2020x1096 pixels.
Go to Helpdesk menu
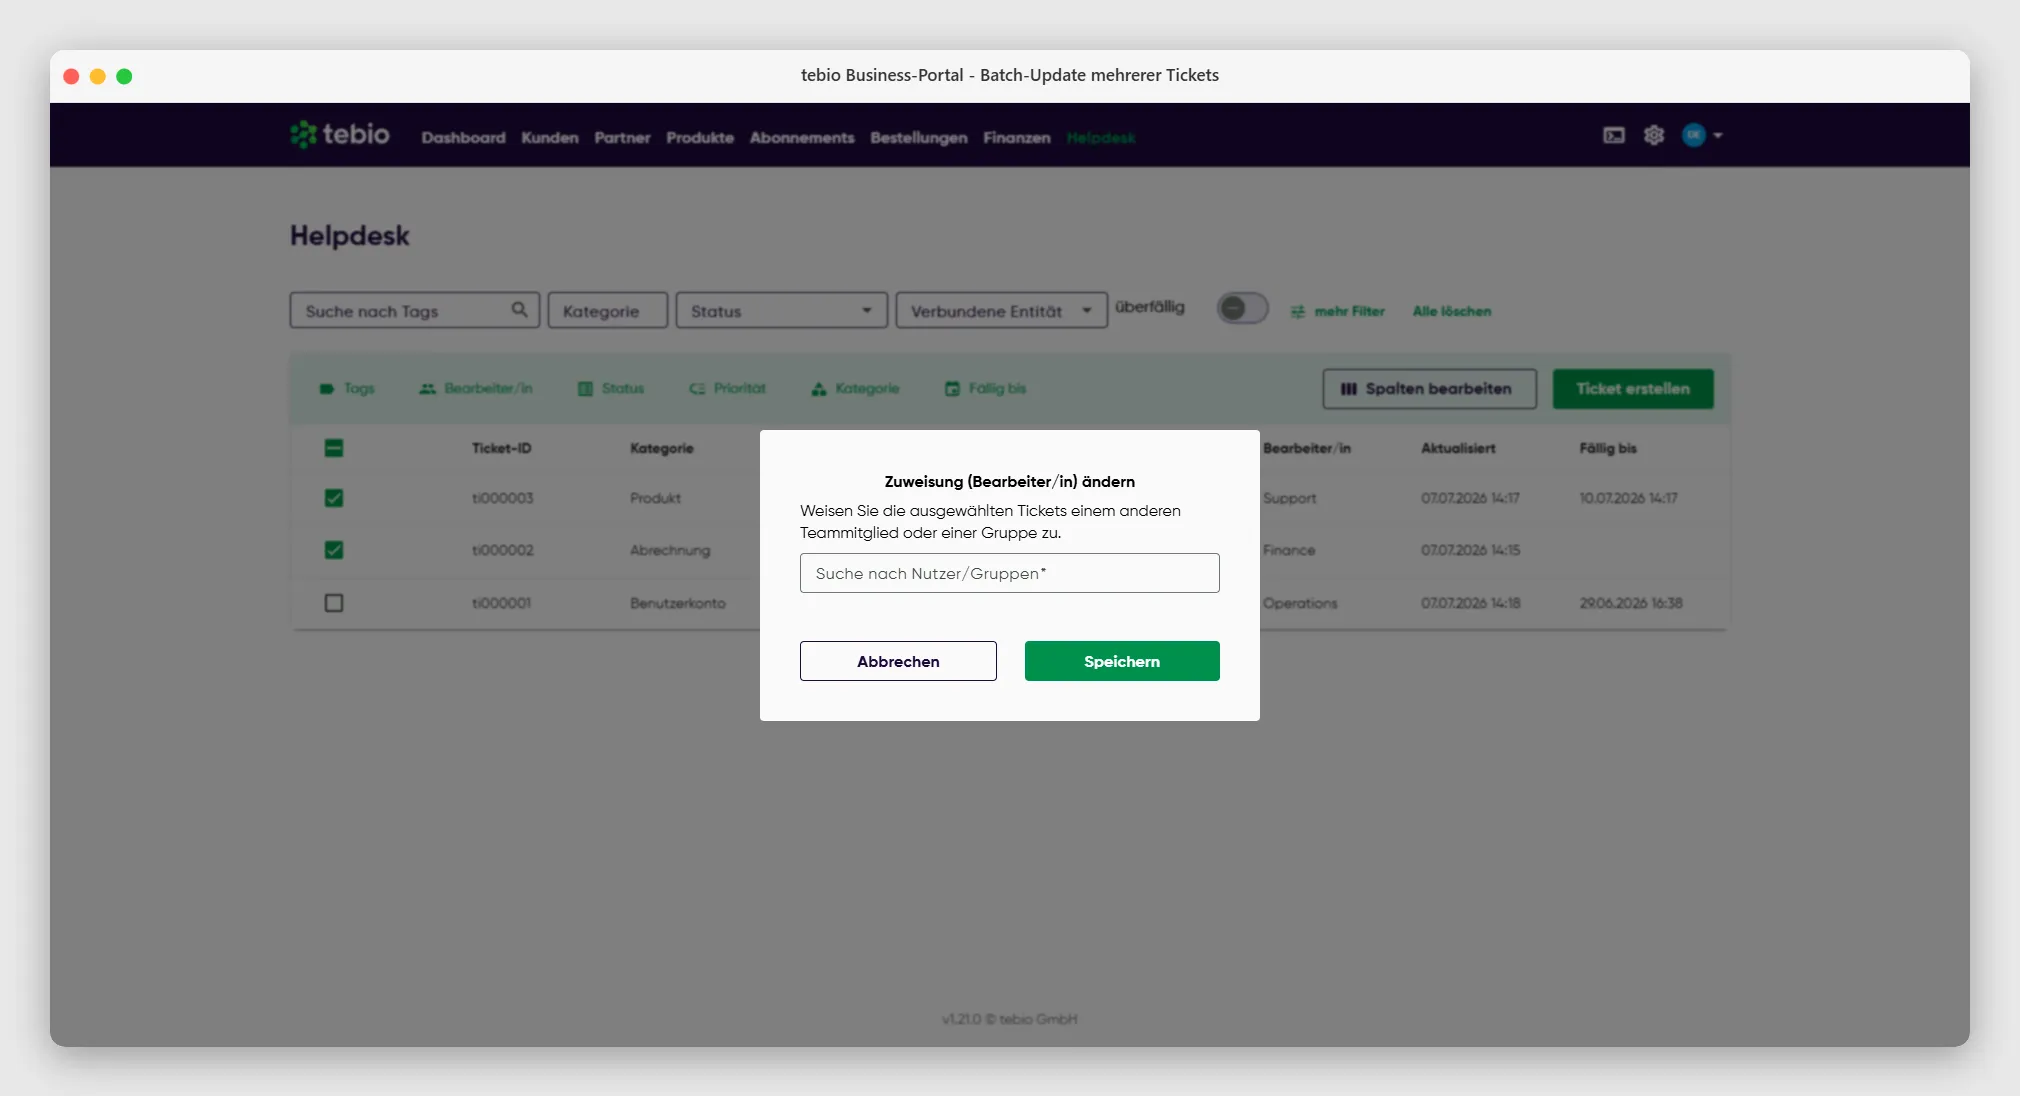click(x=1101, y=137)
